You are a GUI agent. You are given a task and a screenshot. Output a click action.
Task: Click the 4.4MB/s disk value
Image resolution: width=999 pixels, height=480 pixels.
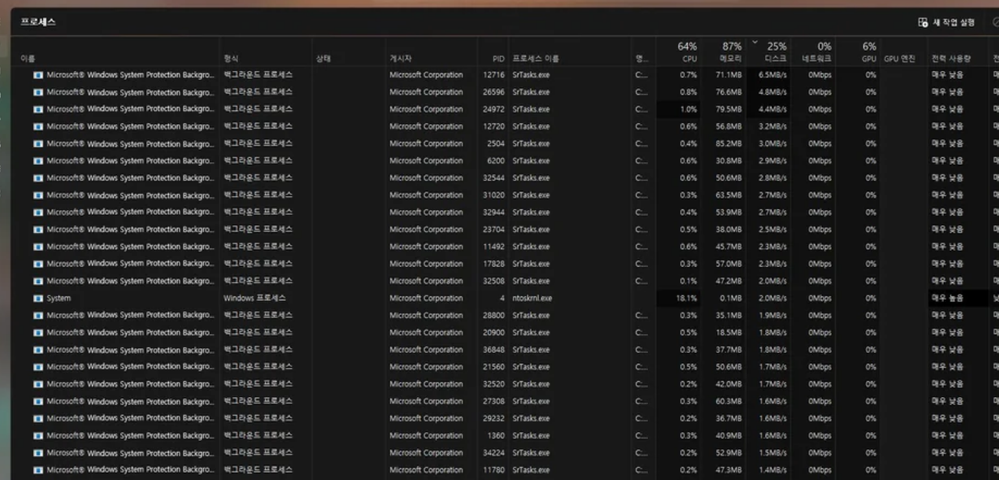(772, 110)
